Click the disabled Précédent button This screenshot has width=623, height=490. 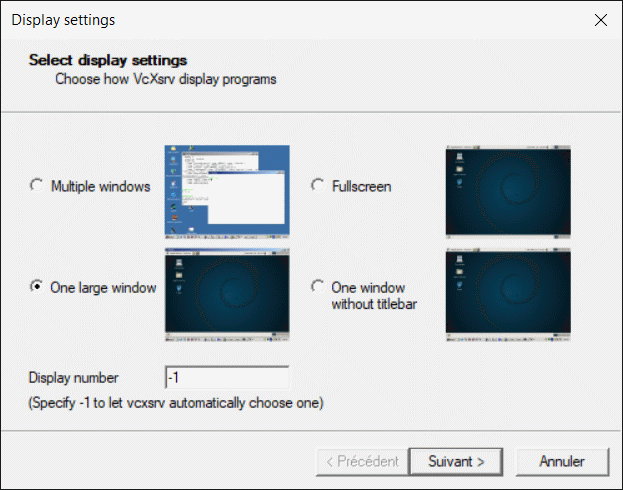pos(362,462)
